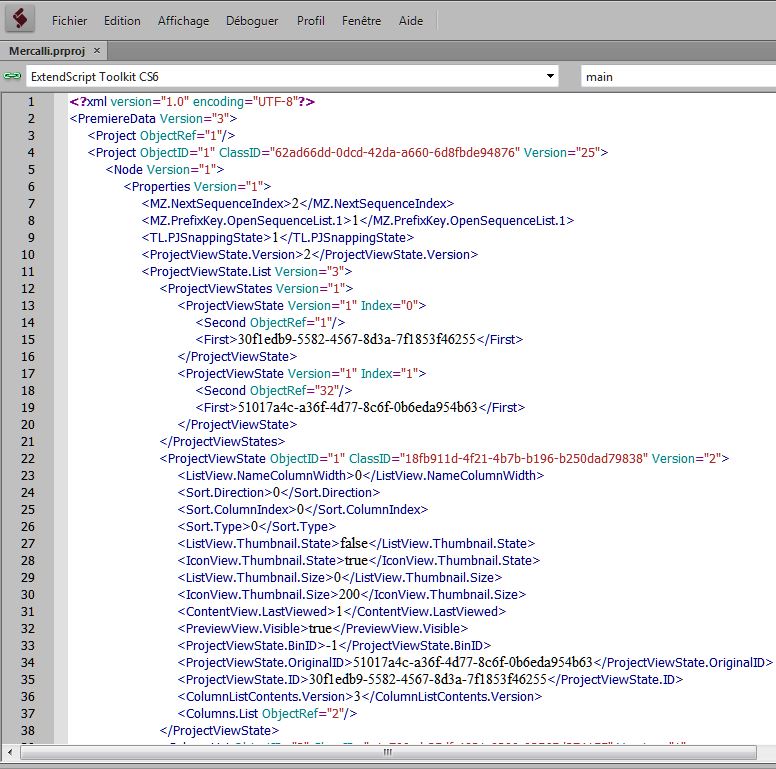Click the MZ.PrefixKey.OpenSequenceList.1 line
This screenshot has width=776, height=769.
358,221
